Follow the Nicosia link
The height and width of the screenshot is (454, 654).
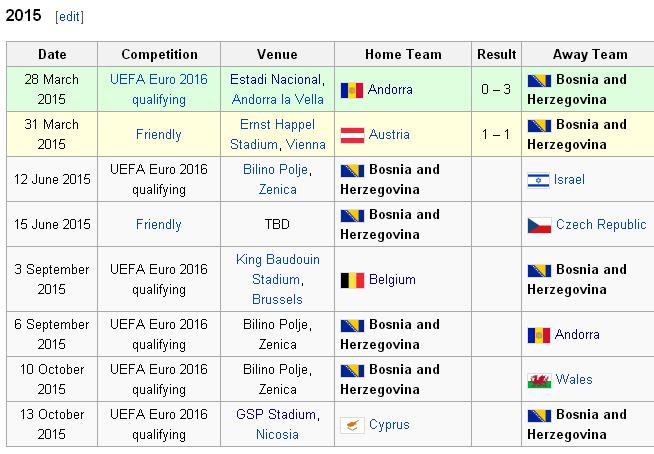click(x=277, y=434)
